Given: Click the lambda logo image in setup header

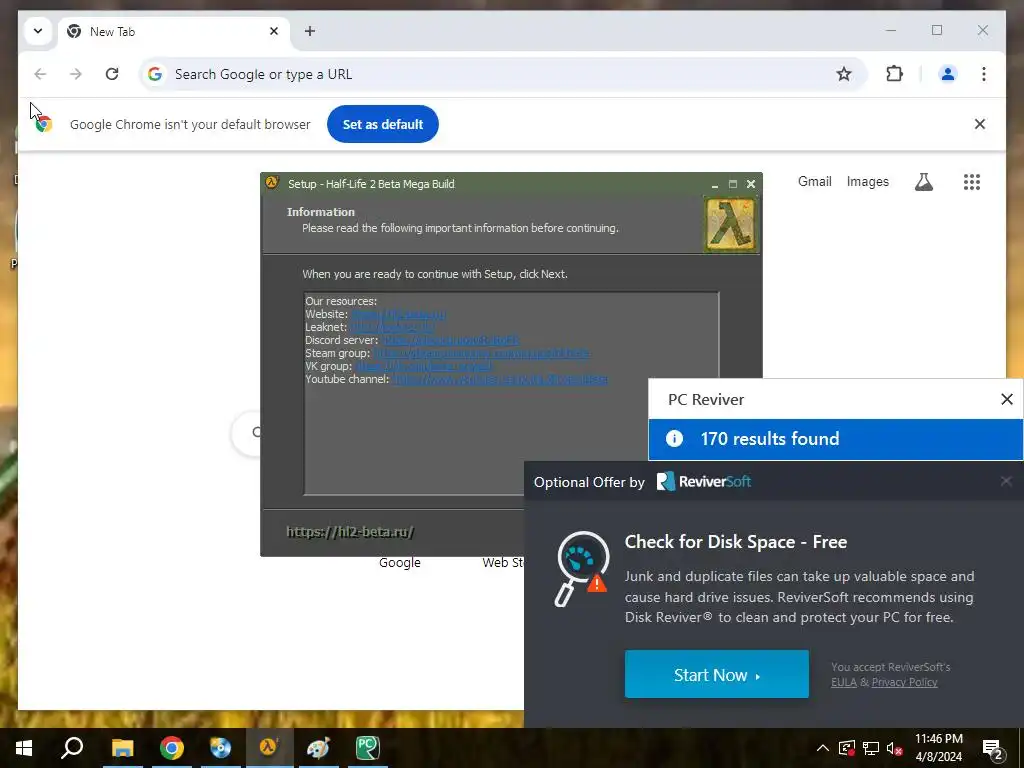Looking at the screenshot, I should tap(730, 225).
